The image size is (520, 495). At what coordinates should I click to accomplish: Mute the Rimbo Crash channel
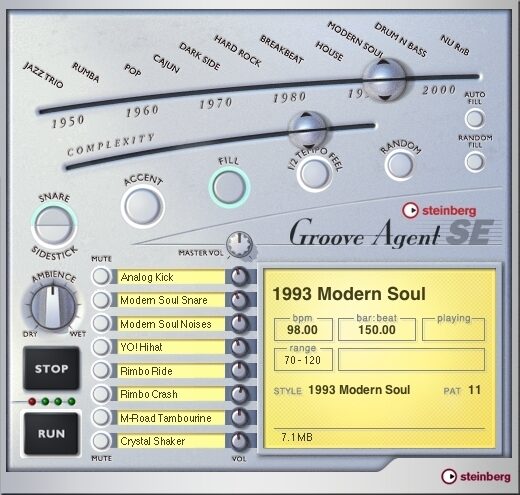coord(101,394)
